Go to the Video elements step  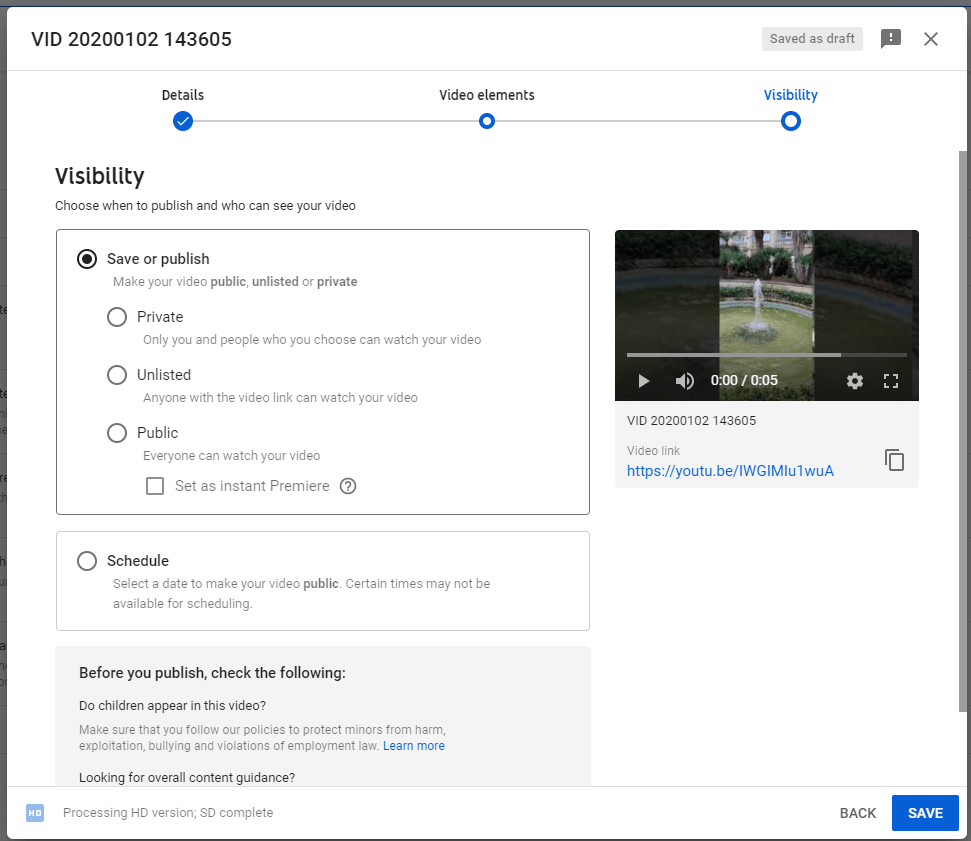(487, 95)
